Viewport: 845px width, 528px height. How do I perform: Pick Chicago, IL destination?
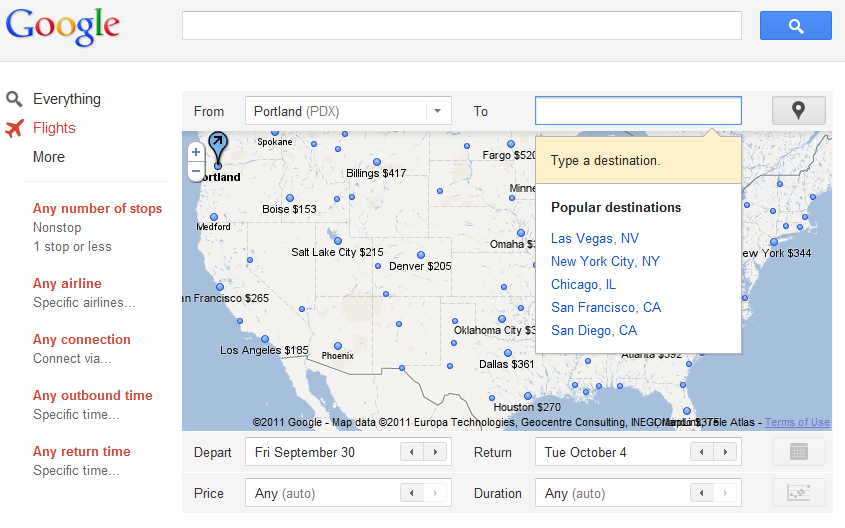click(583, 284)
